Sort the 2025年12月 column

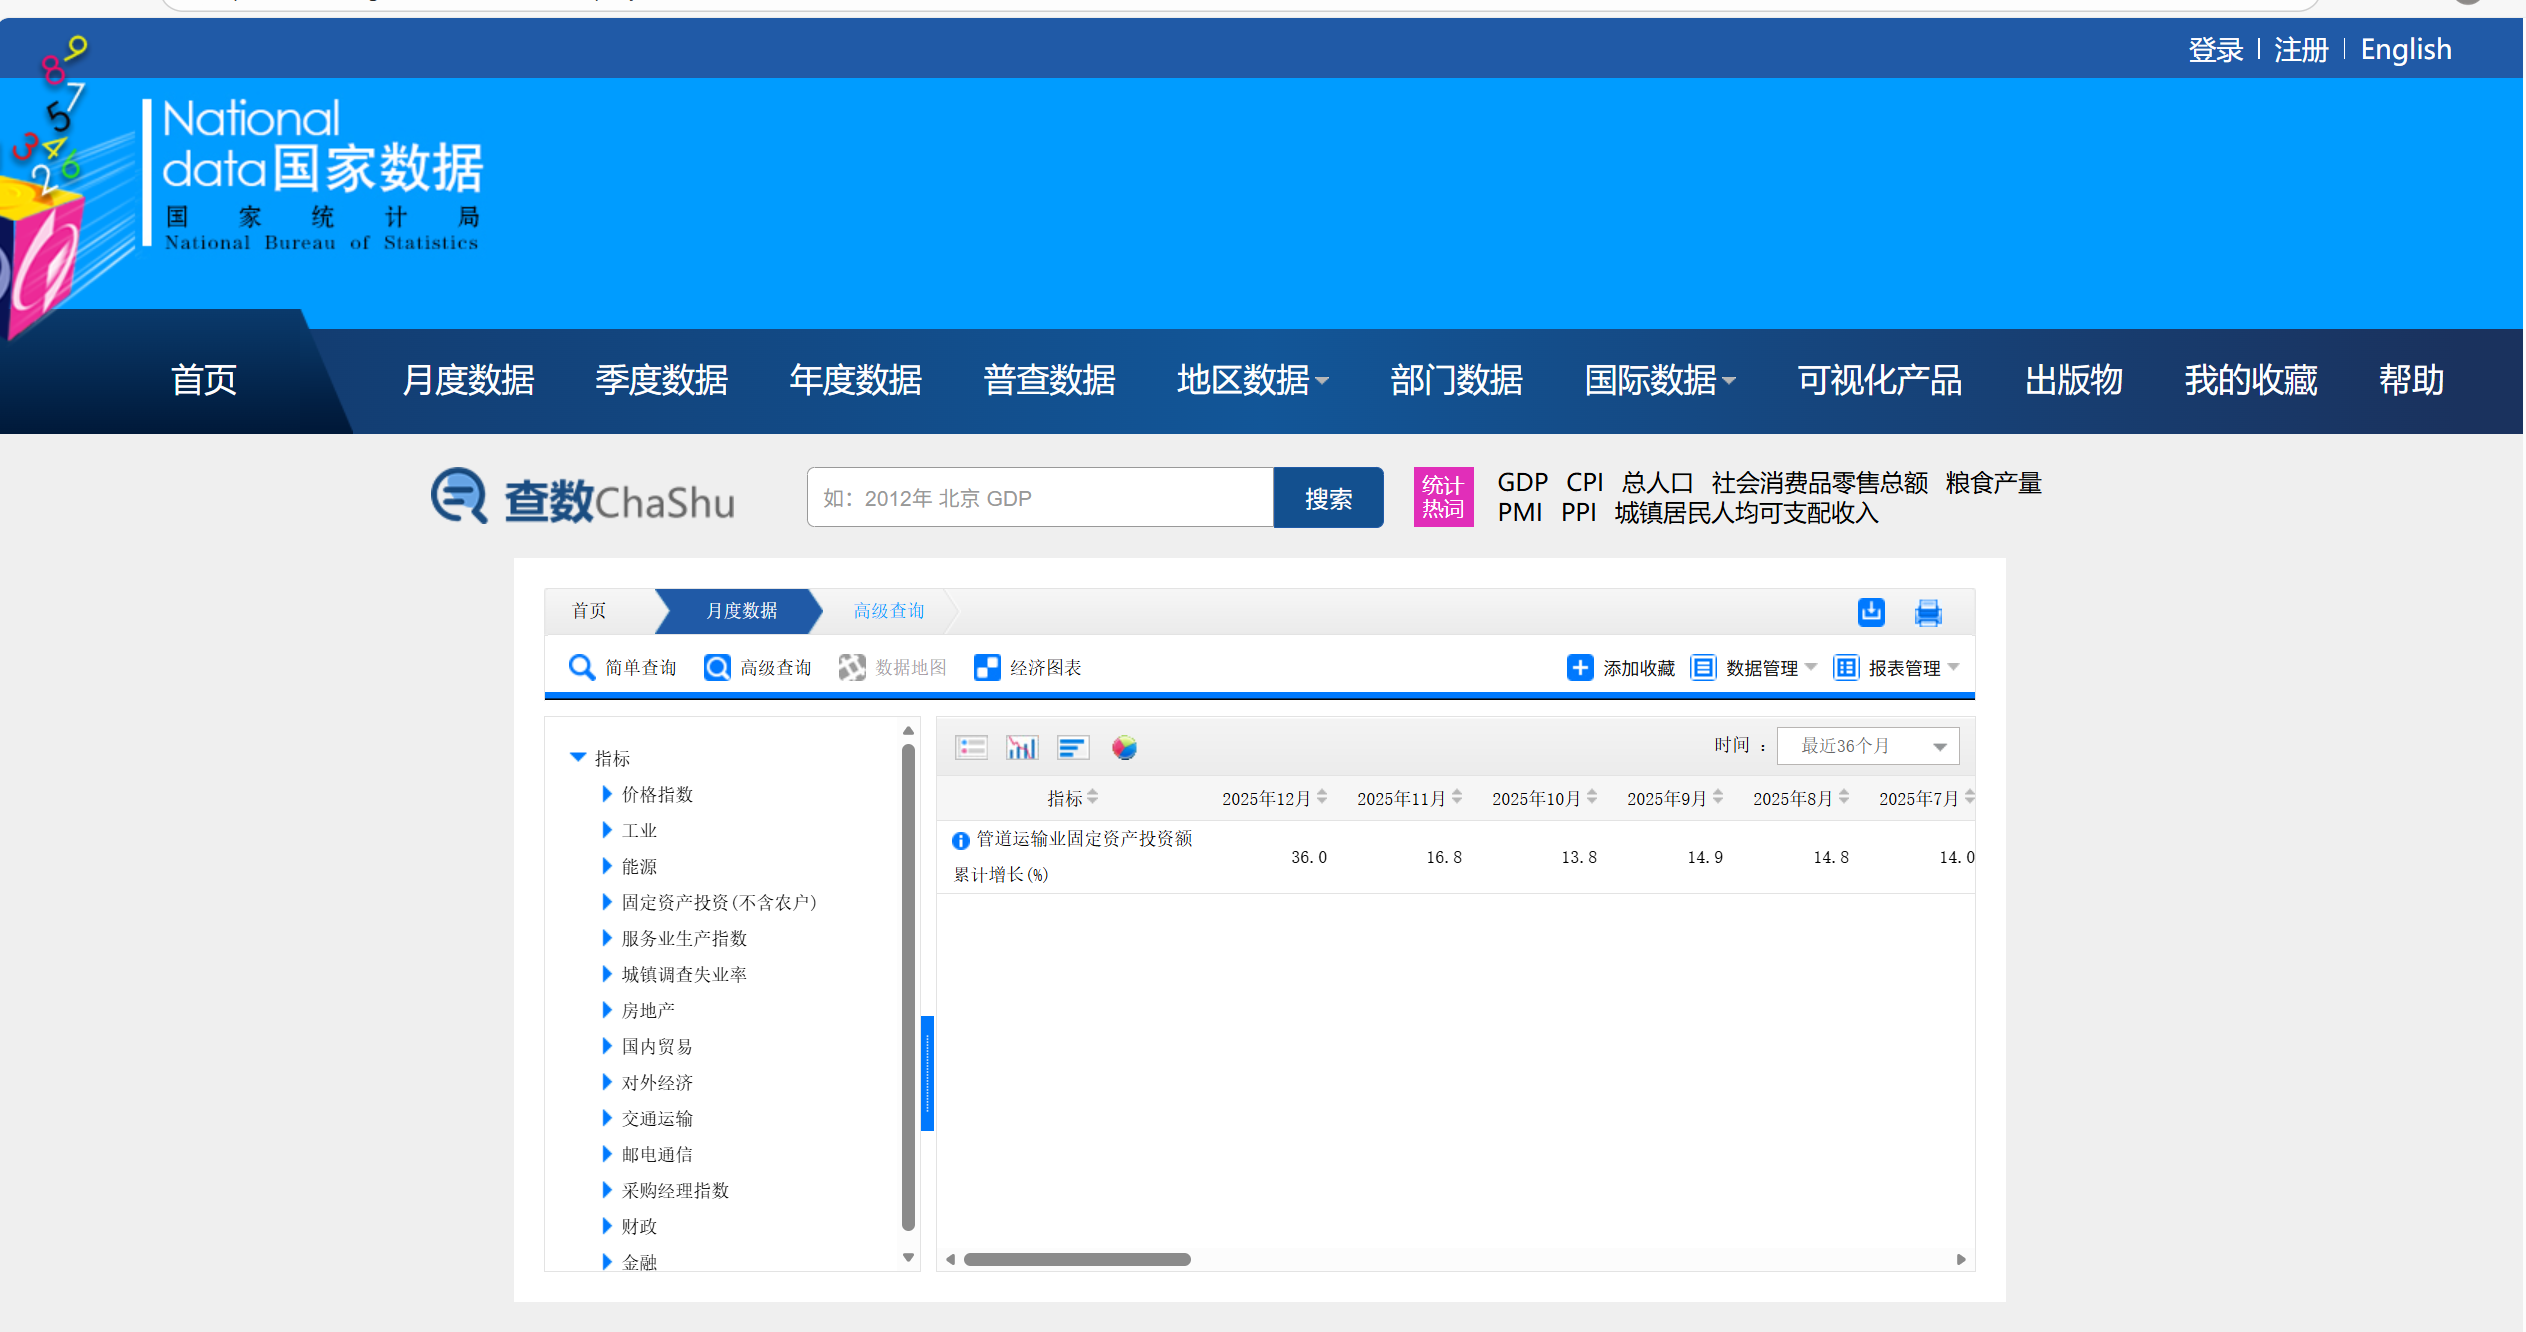(x=1322, y=797)
